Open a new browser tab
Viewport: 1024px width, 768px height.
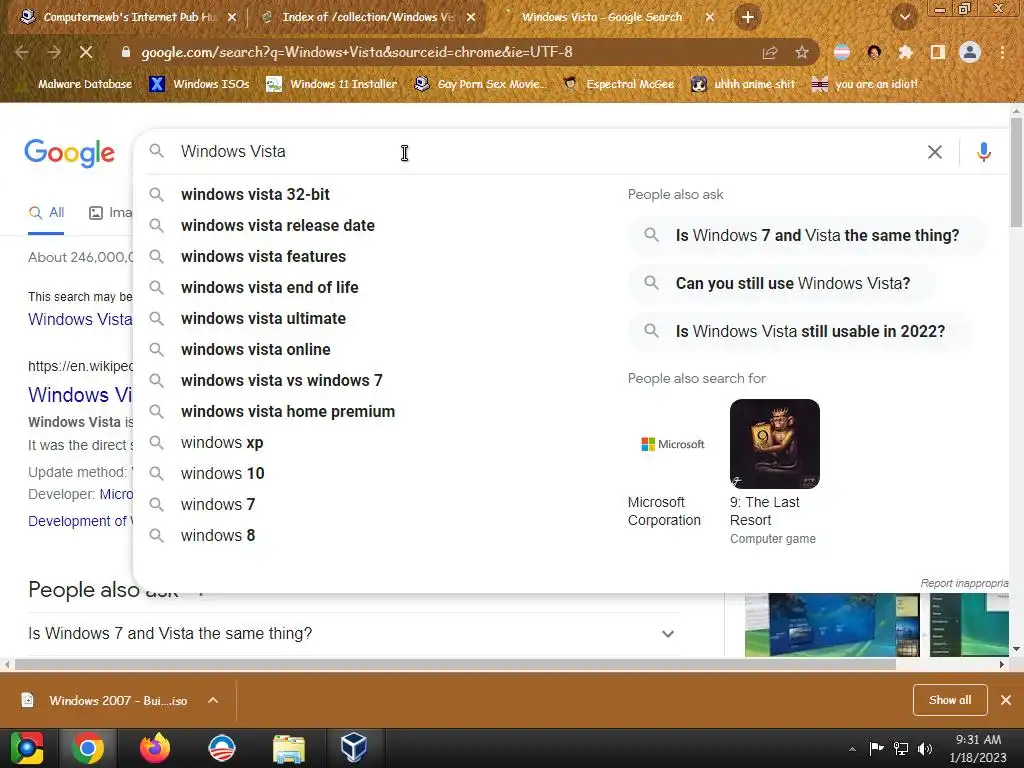pyautogui.click(x=748, y=17)
